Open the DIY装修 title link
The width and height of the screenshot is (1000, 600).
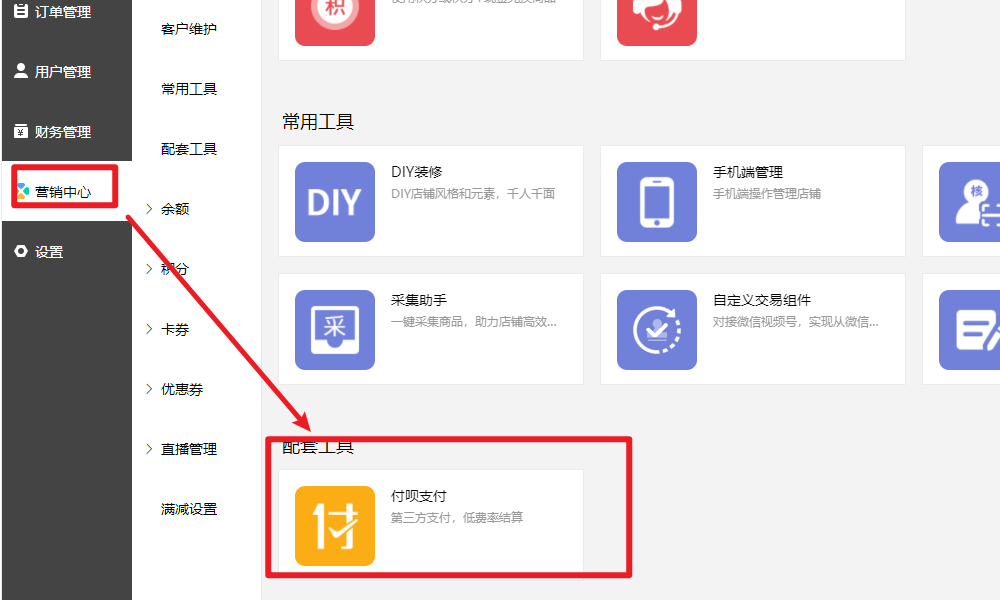(416, 172)
